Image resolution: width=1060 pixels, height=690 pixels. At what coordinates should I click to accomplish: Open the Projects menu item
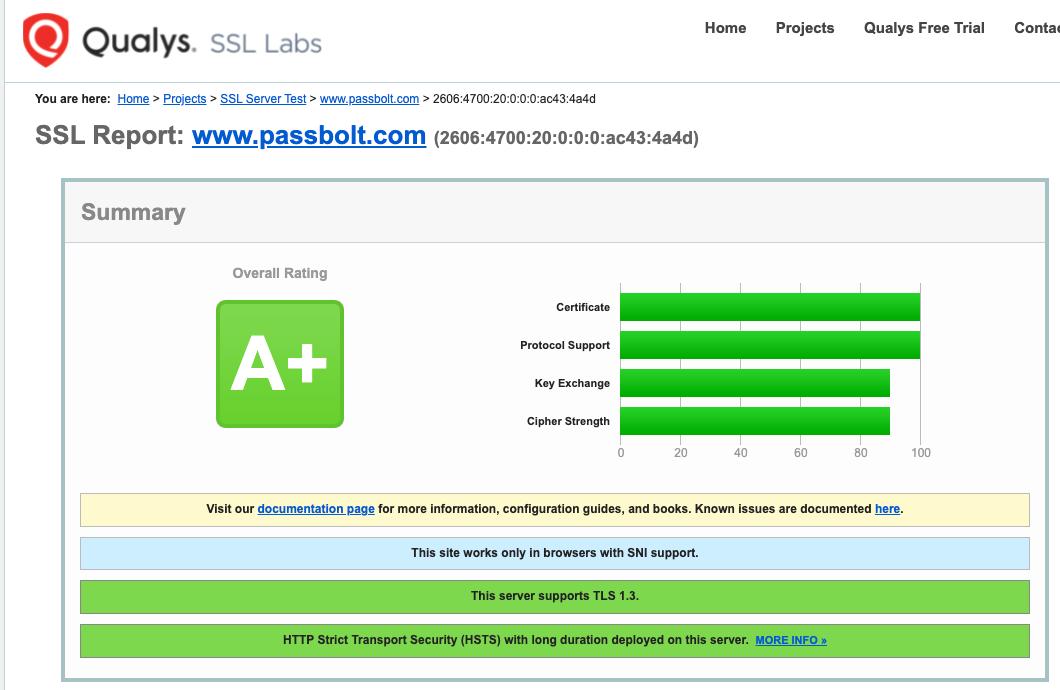(804, 28)
